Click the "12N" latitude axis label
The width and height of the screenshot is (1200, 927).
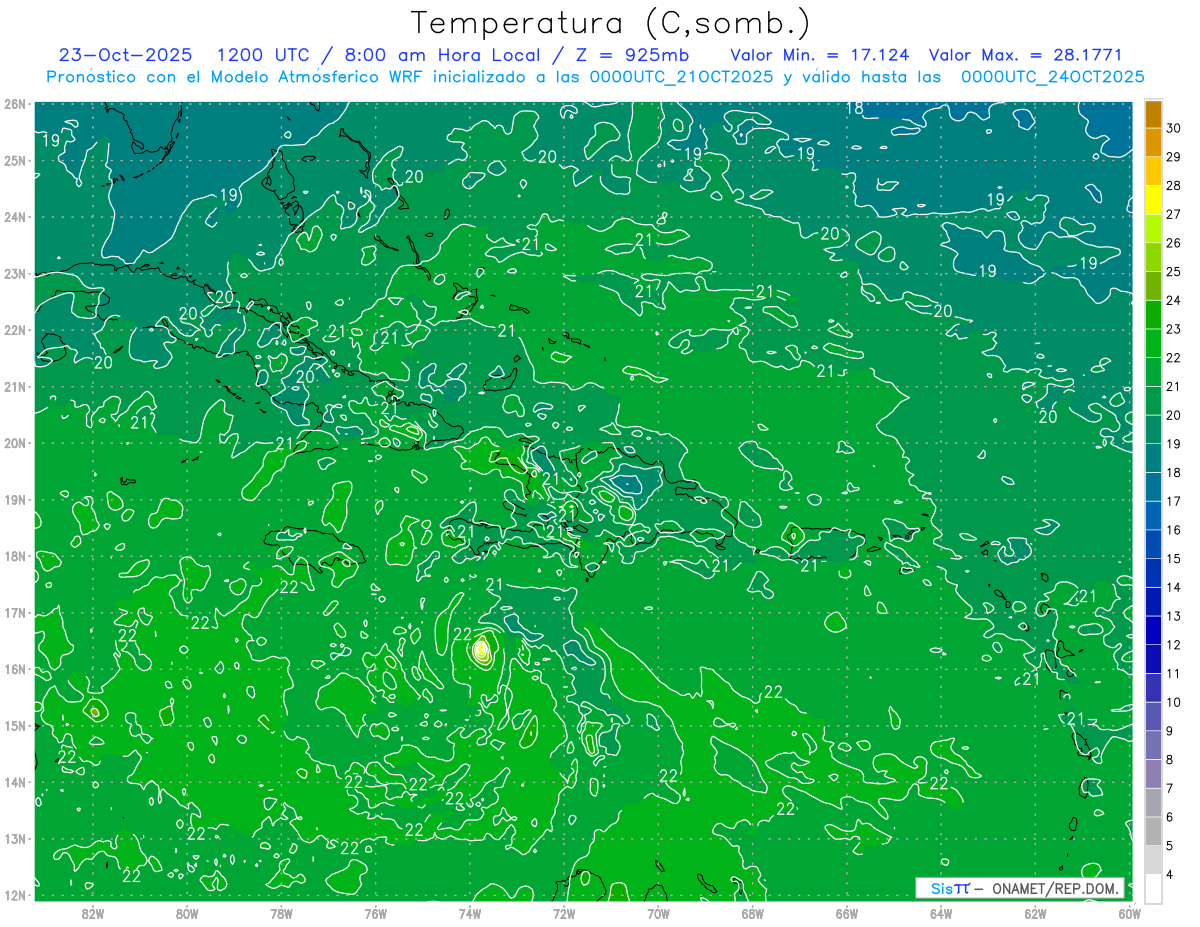pos(15,895)
